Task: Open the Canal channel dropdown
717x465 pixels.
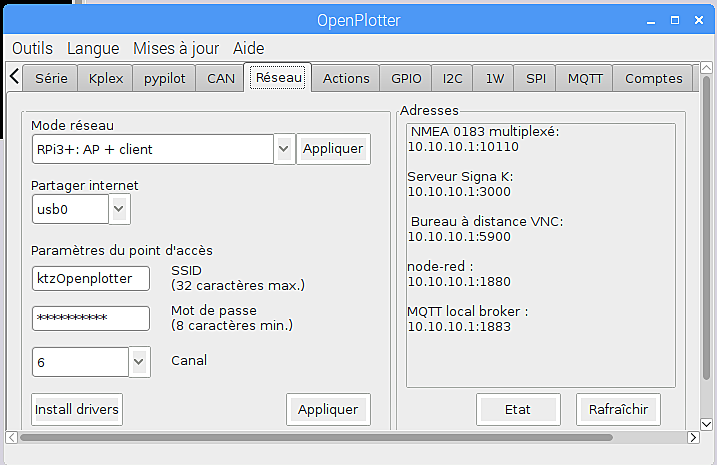Action: (139, 362)
